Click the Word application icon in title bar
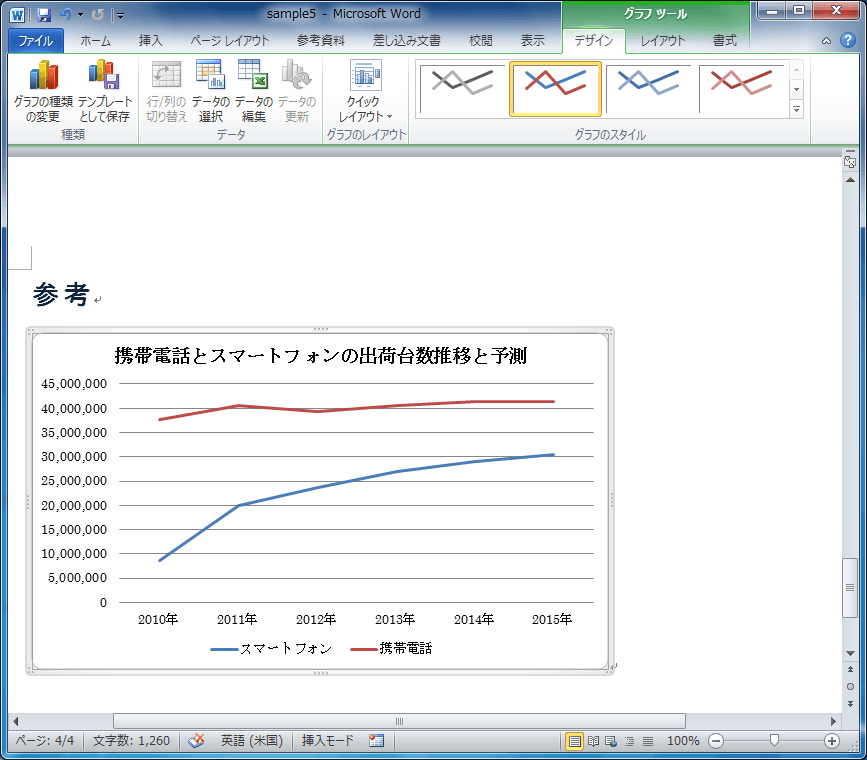This screenshot has width=867, height=760. (x=17, y=15)
